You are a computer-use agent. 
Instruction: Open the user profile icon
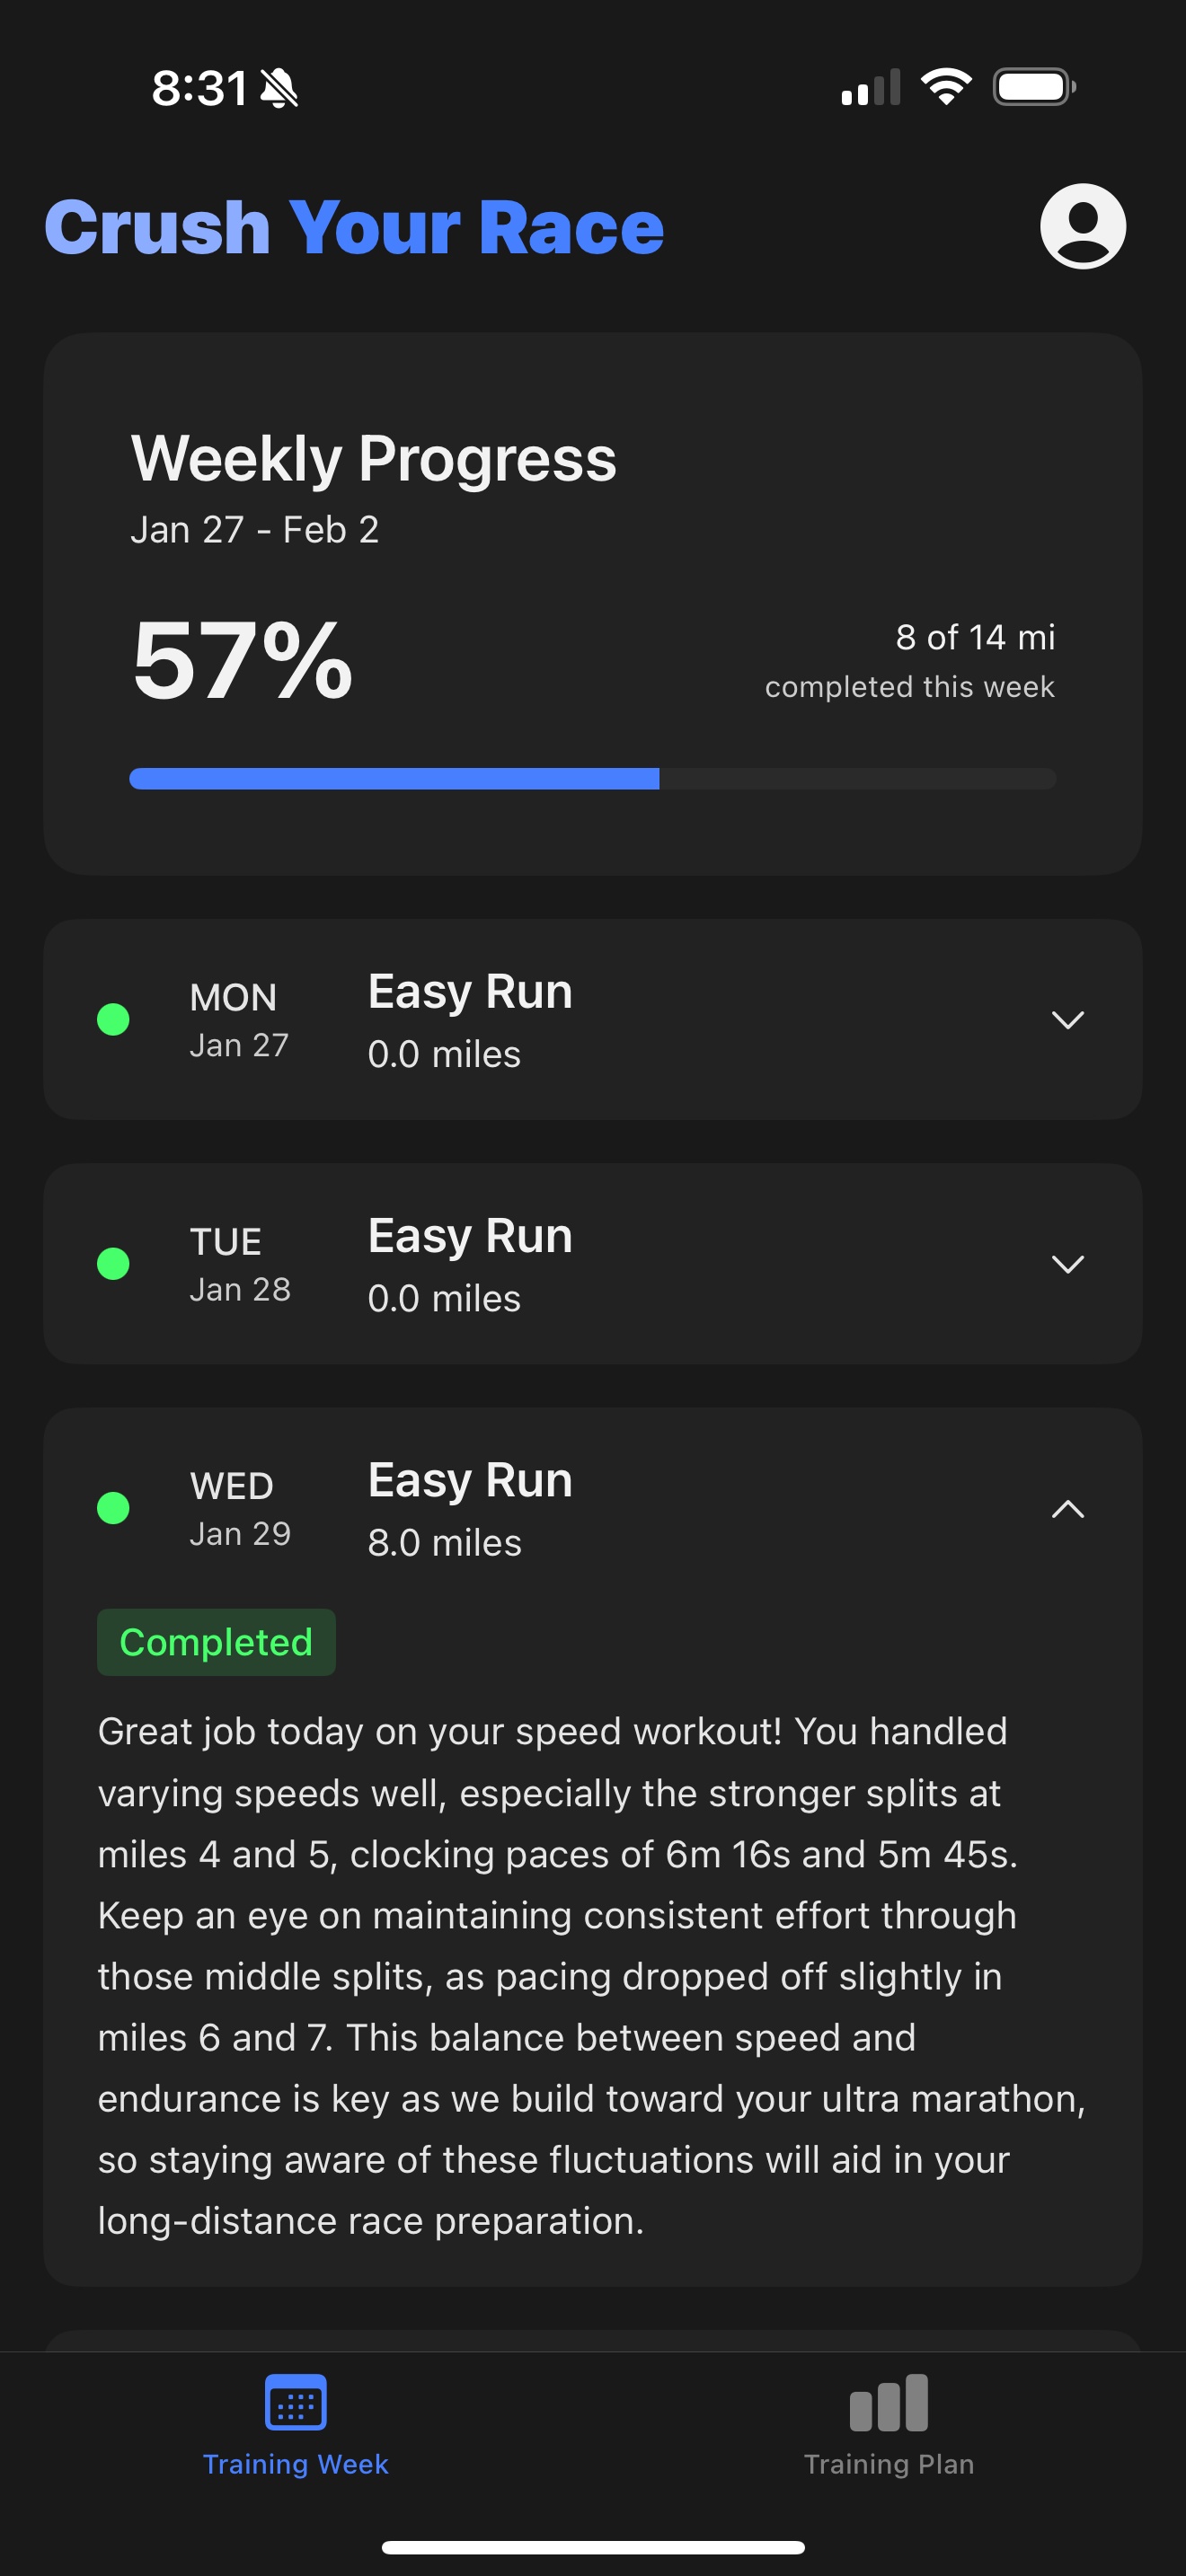(x=1083, y=226)
